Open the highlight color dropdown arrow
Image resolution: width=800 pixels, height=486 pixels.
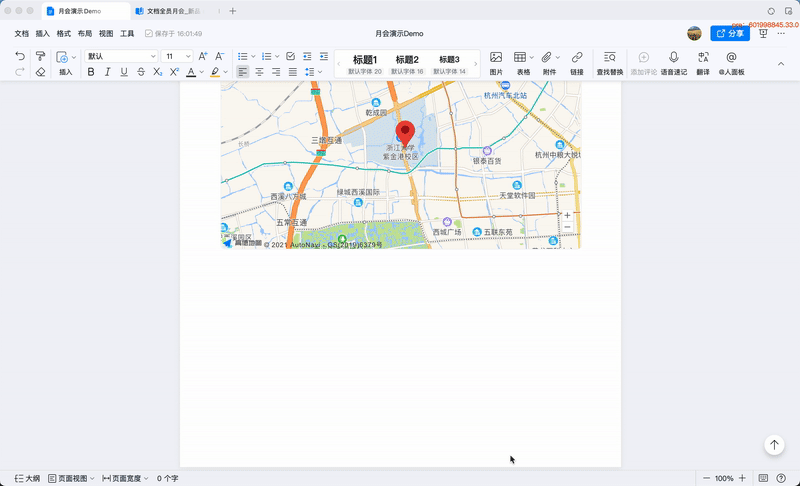[x=226, y=72]
